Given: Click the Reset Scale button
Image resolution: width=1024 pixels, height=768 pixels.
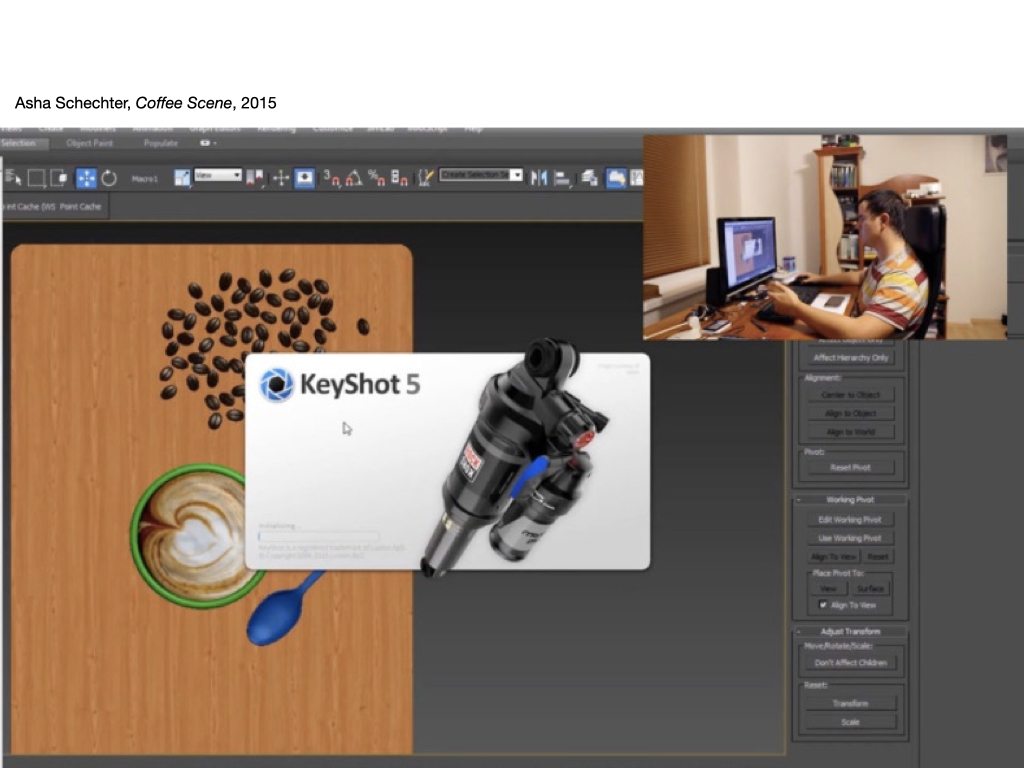Looking at the screenshot, I should [x=850, y=722].
